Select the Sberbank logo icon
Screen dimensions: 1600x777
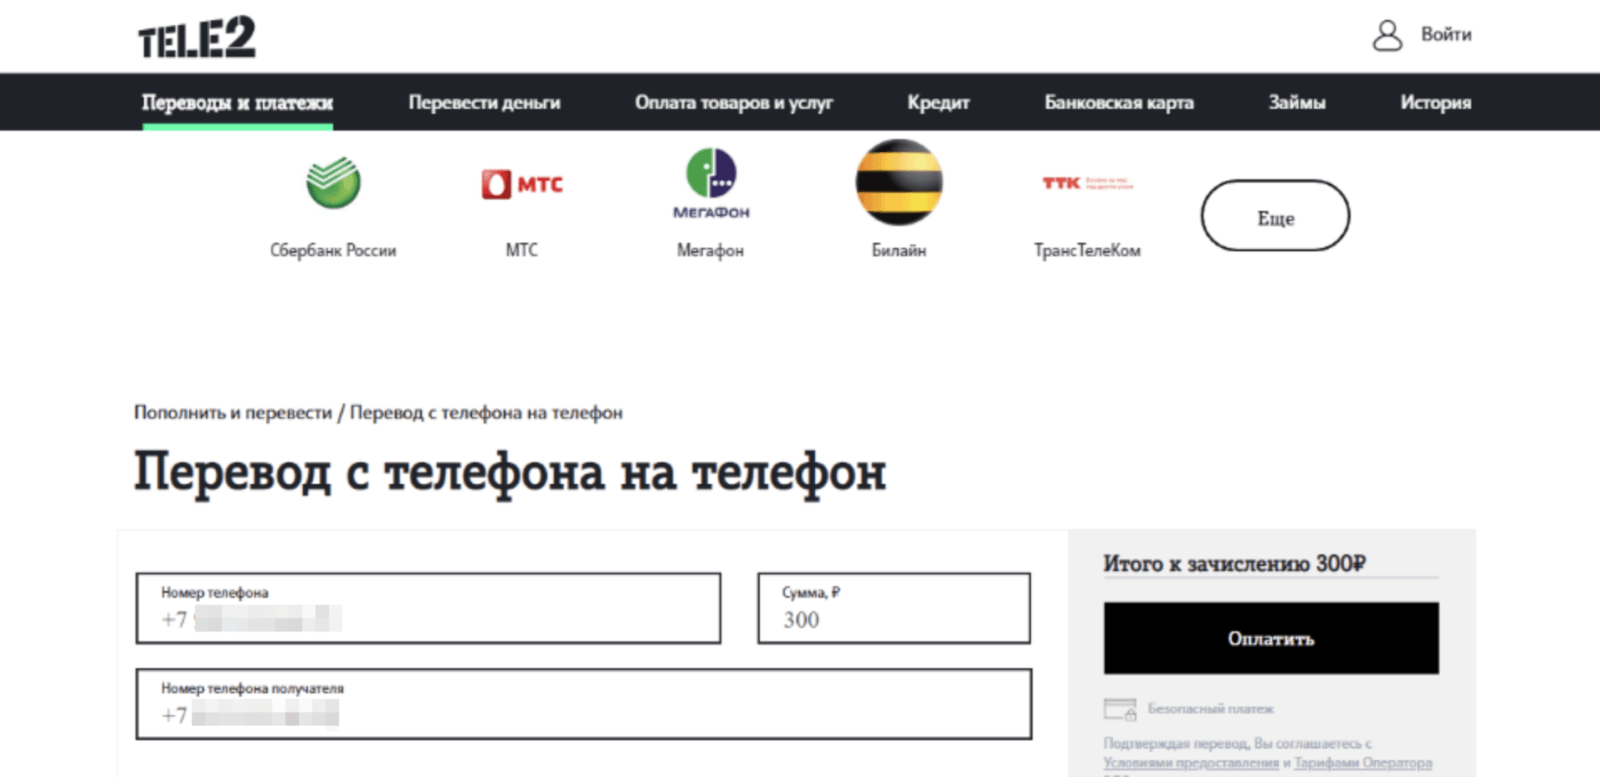pyautogui.click(x=333, y=182)
